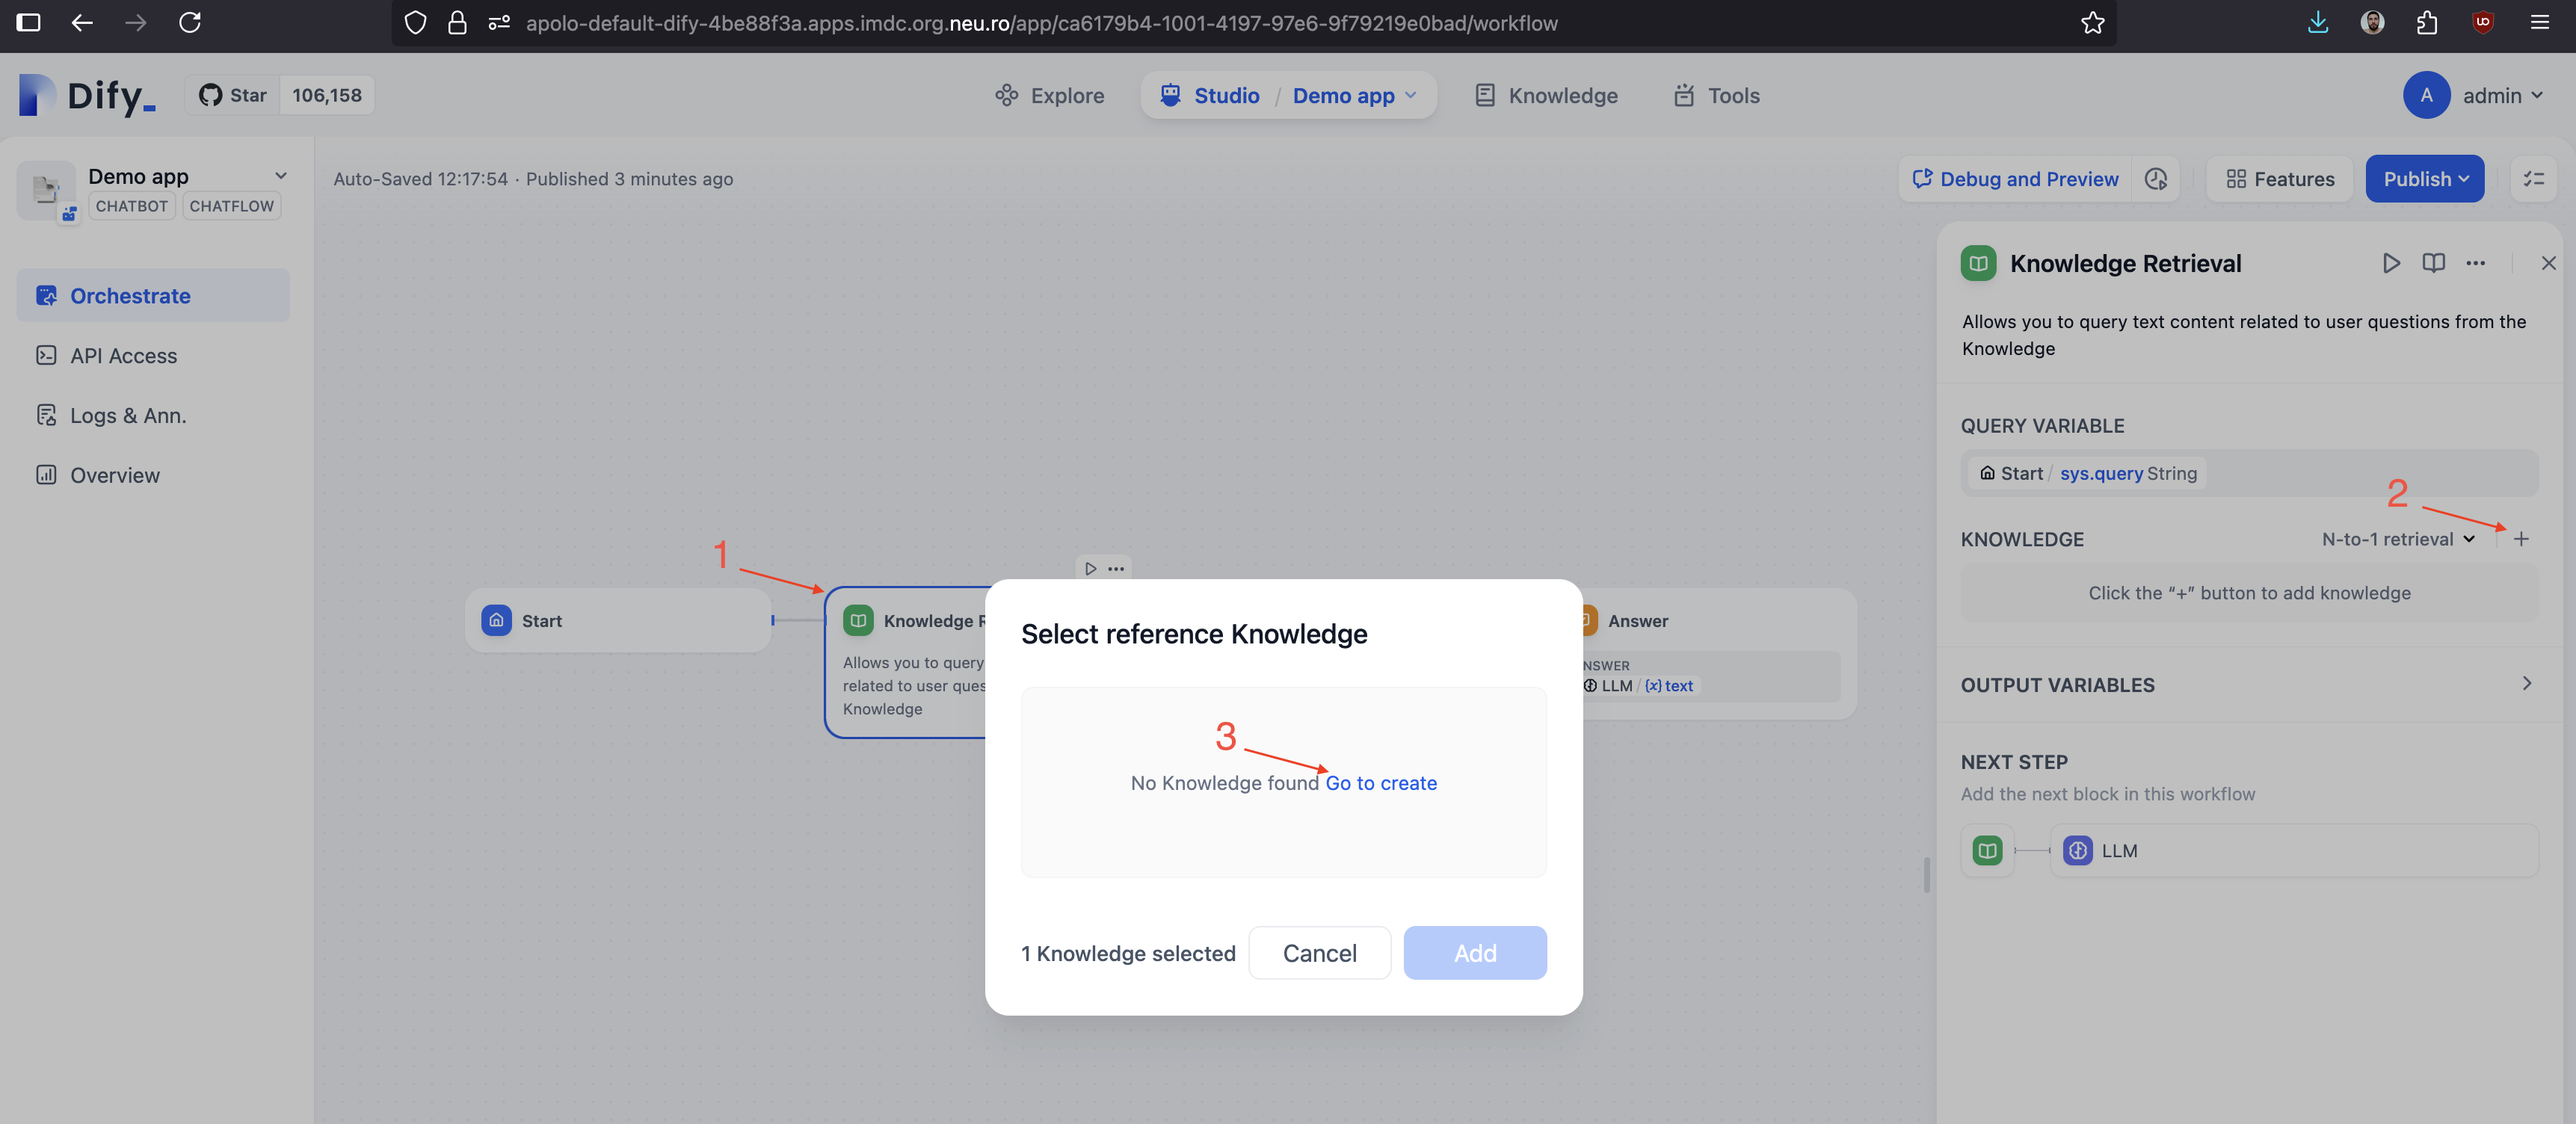This screenshot has width=2576, height=1124.
Task: Click the plus icon to add knowledge
Action: point(2521,539)
